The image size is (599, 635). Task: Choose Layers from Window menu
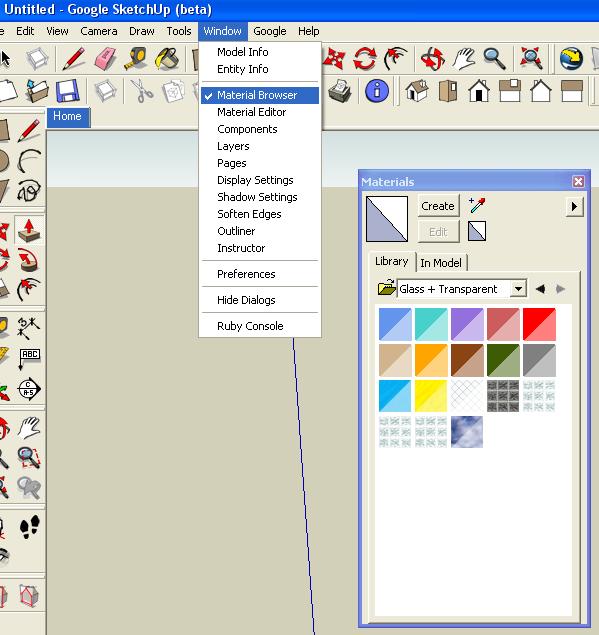click(260, 146)
